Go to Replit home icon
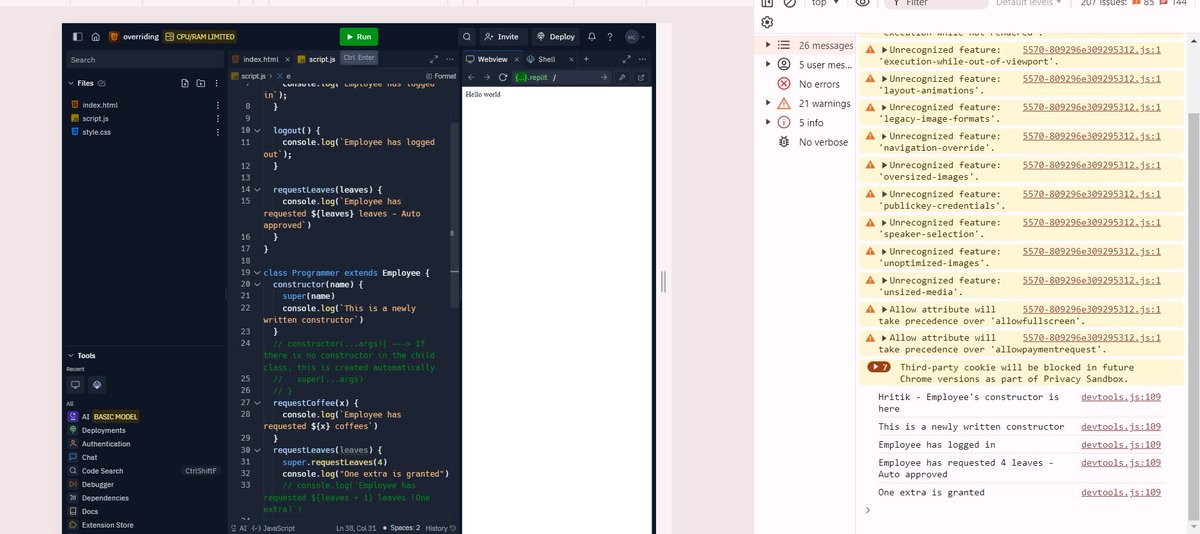Screen dimensions: 1200x534 tap(95, 37)
